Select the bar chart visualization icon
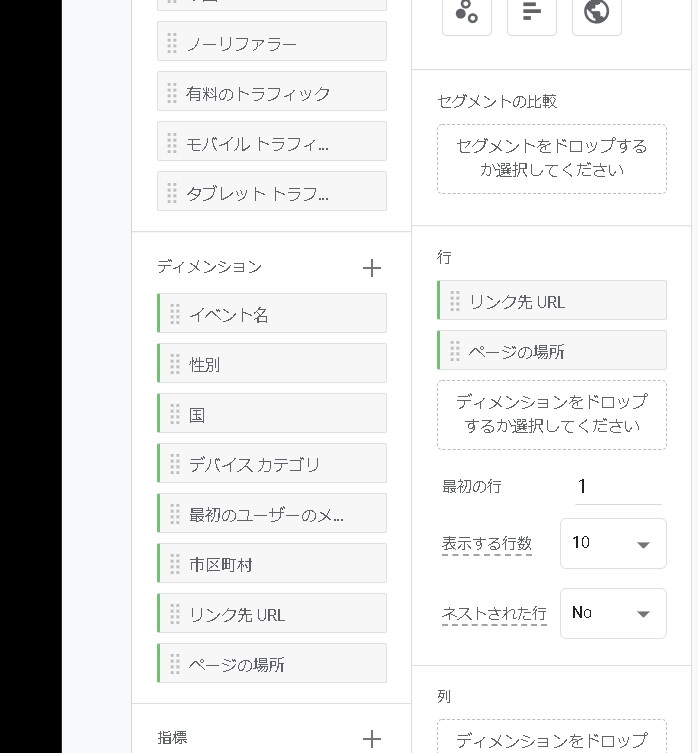 (532, 12)
